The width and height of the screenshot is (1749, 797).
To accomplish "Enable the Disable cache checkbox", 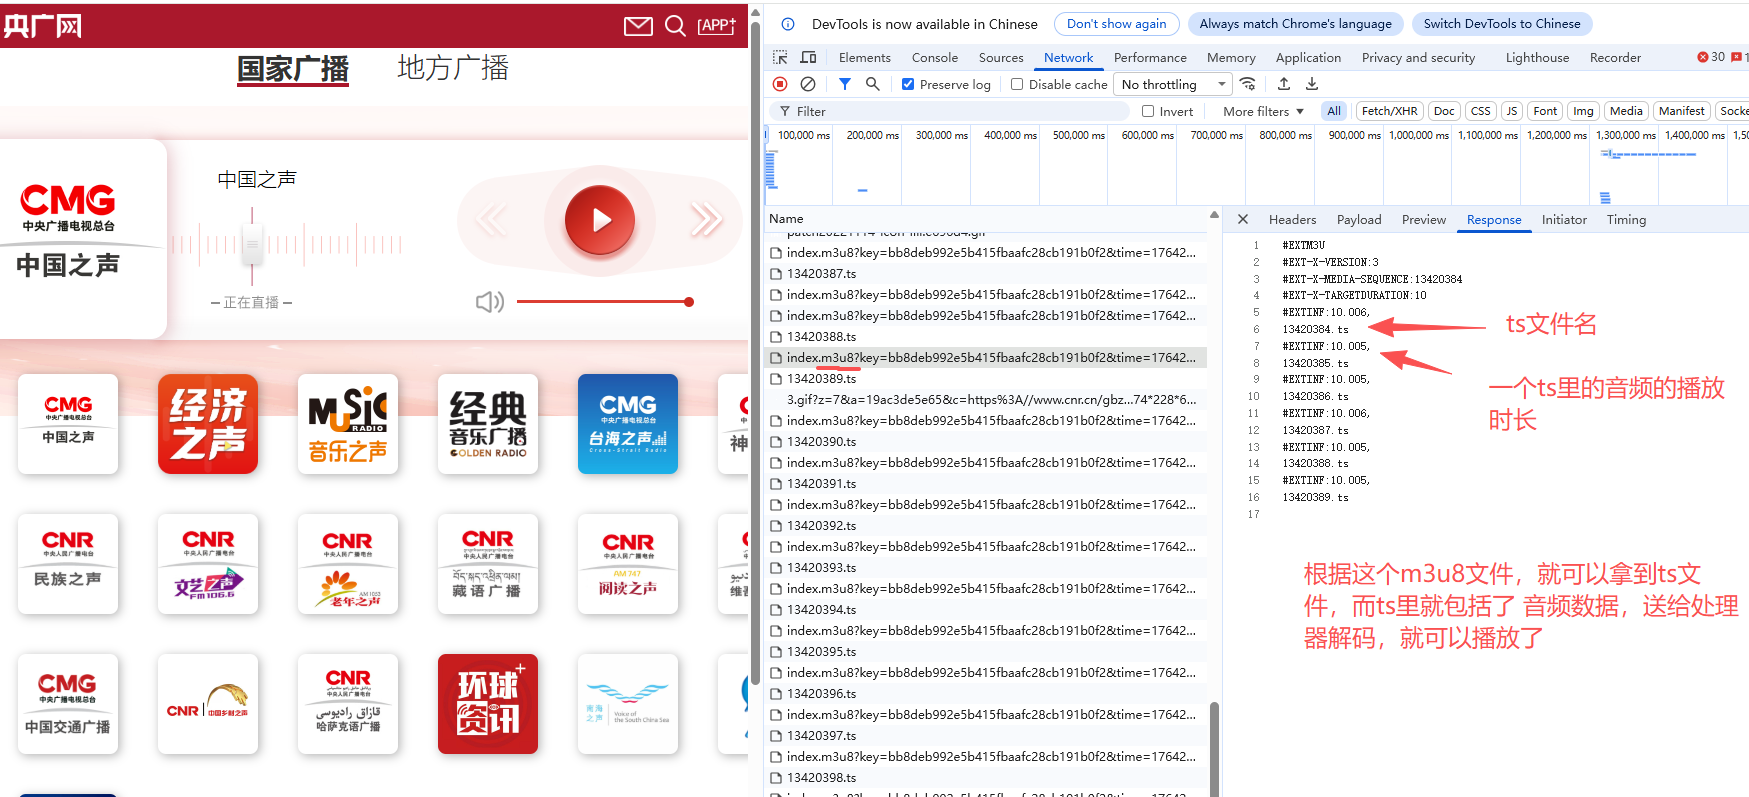I will pos(1017,85).
